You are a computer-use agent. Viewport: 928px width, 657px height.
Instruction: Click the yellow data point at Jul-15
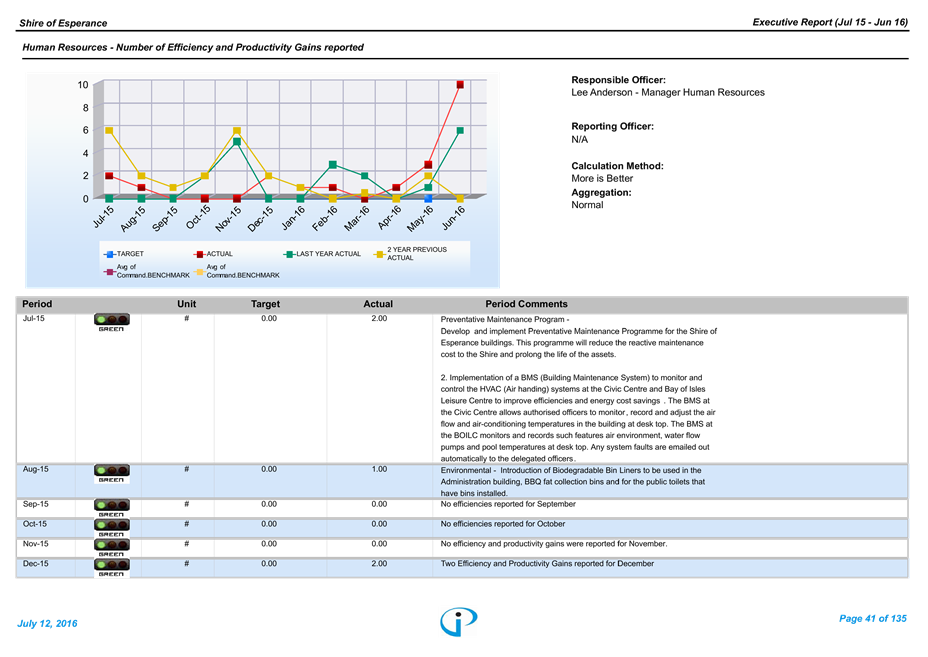pos(109,130)
